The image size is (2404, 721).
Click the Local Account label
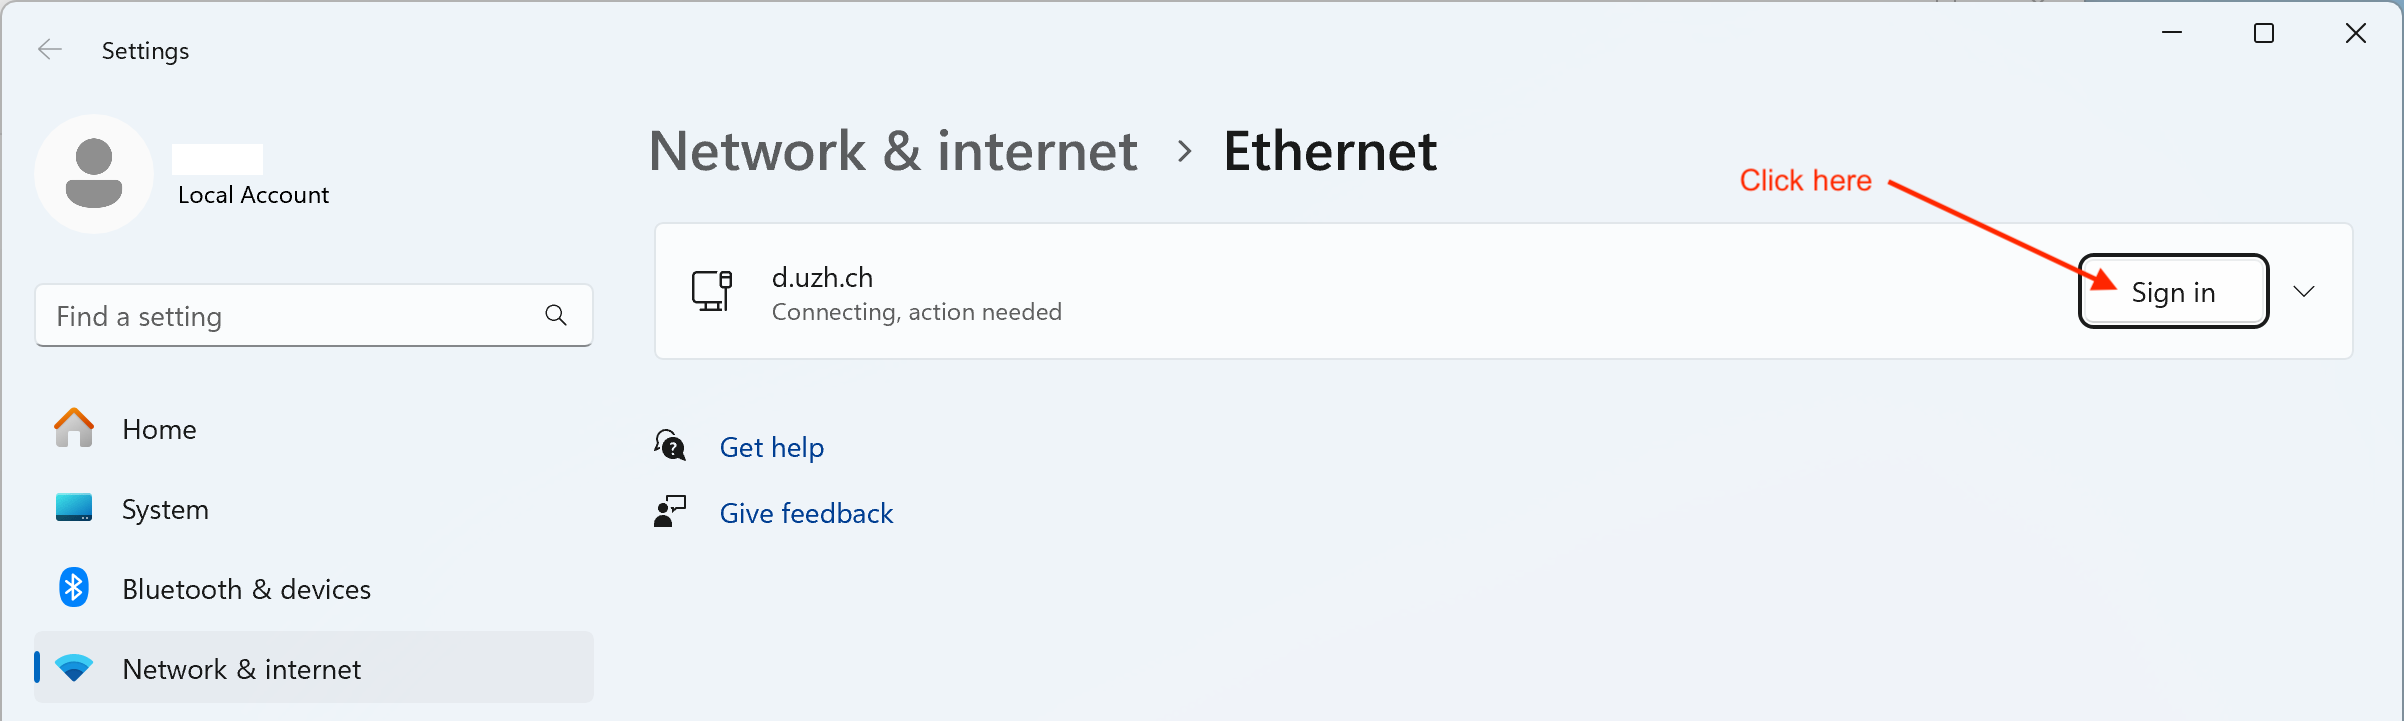253,195
